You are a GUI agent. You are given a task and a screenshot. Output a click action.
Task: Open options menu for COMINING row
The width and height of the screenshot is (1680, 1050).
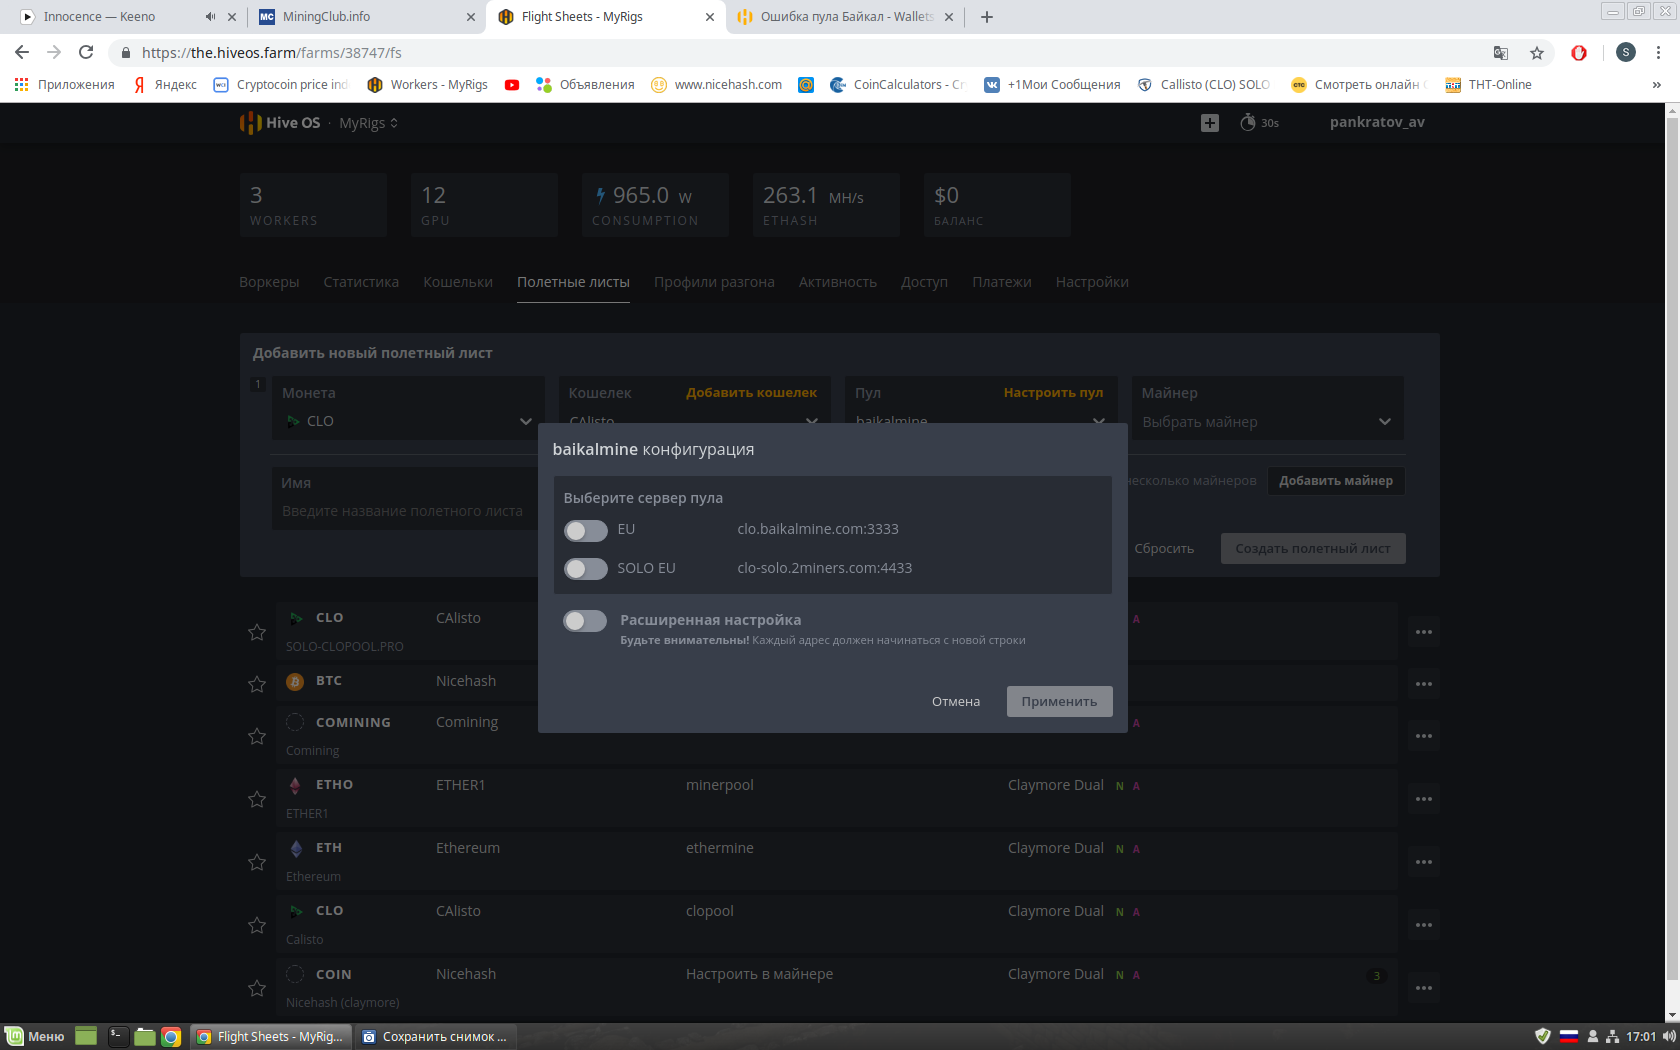(x=1424, y=736)
